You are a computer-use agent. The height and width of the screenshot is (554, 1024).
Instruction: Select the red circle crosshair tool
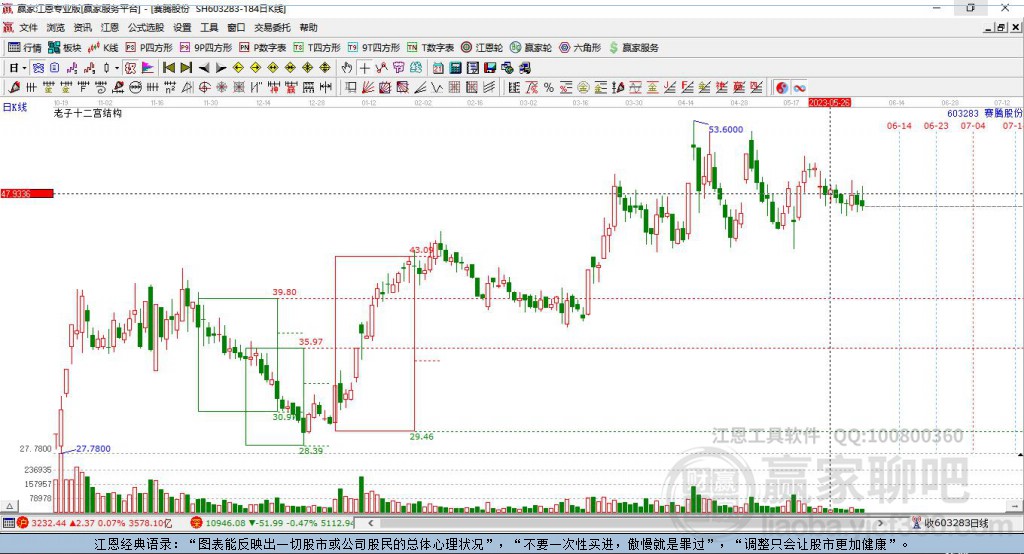tap(204, 88)
